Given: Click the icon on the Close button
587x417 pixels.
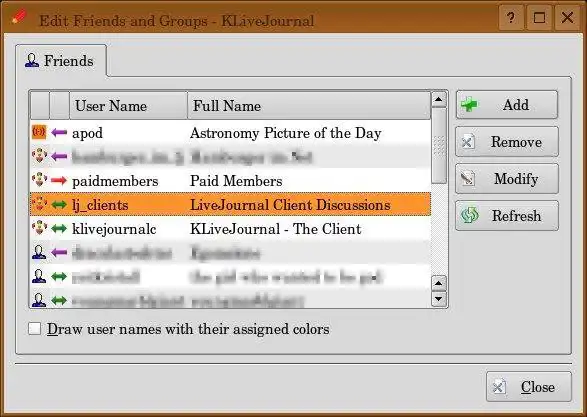Looking at the screenshot, I should pos(499,387).
